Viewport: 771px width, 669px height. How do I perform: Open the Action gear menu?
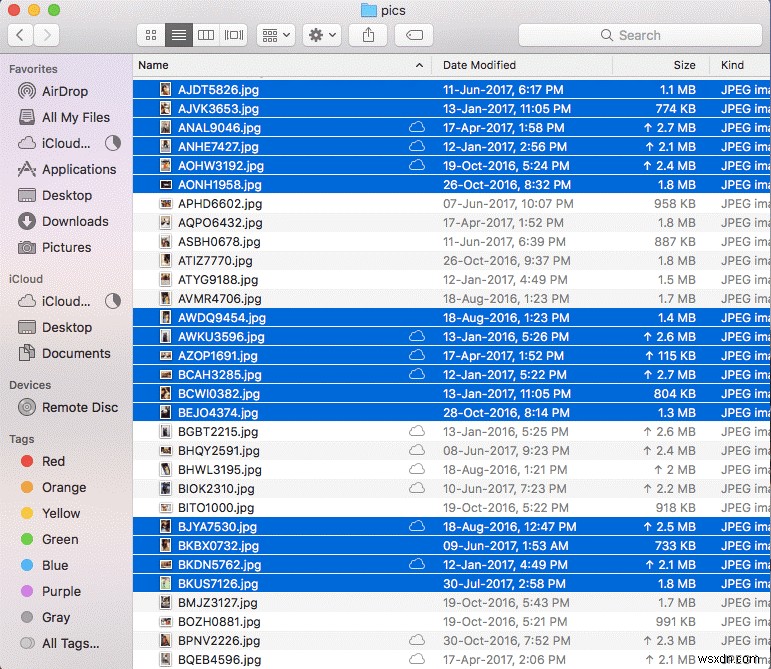(322, 35)
